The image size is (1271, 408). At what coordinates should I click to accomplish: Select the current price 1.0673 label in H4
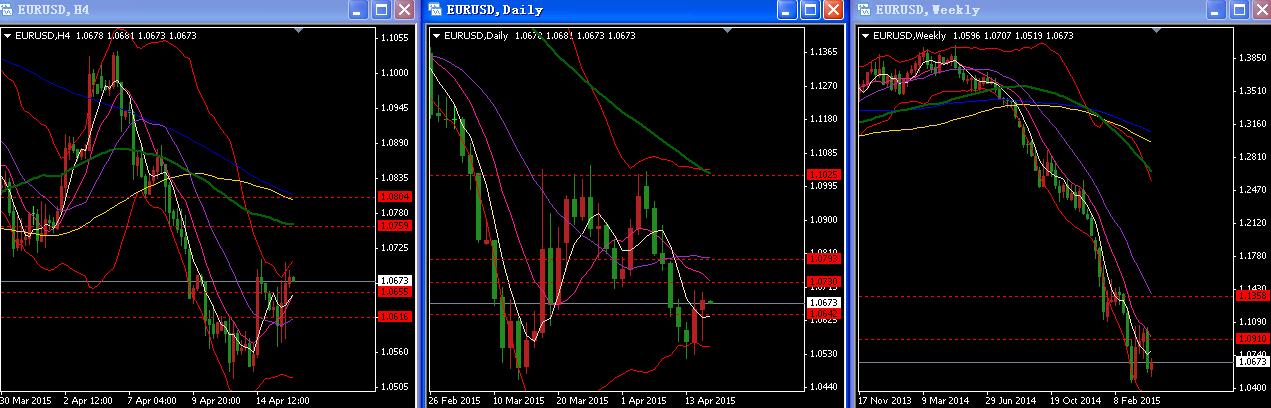[x=396, y=281]
